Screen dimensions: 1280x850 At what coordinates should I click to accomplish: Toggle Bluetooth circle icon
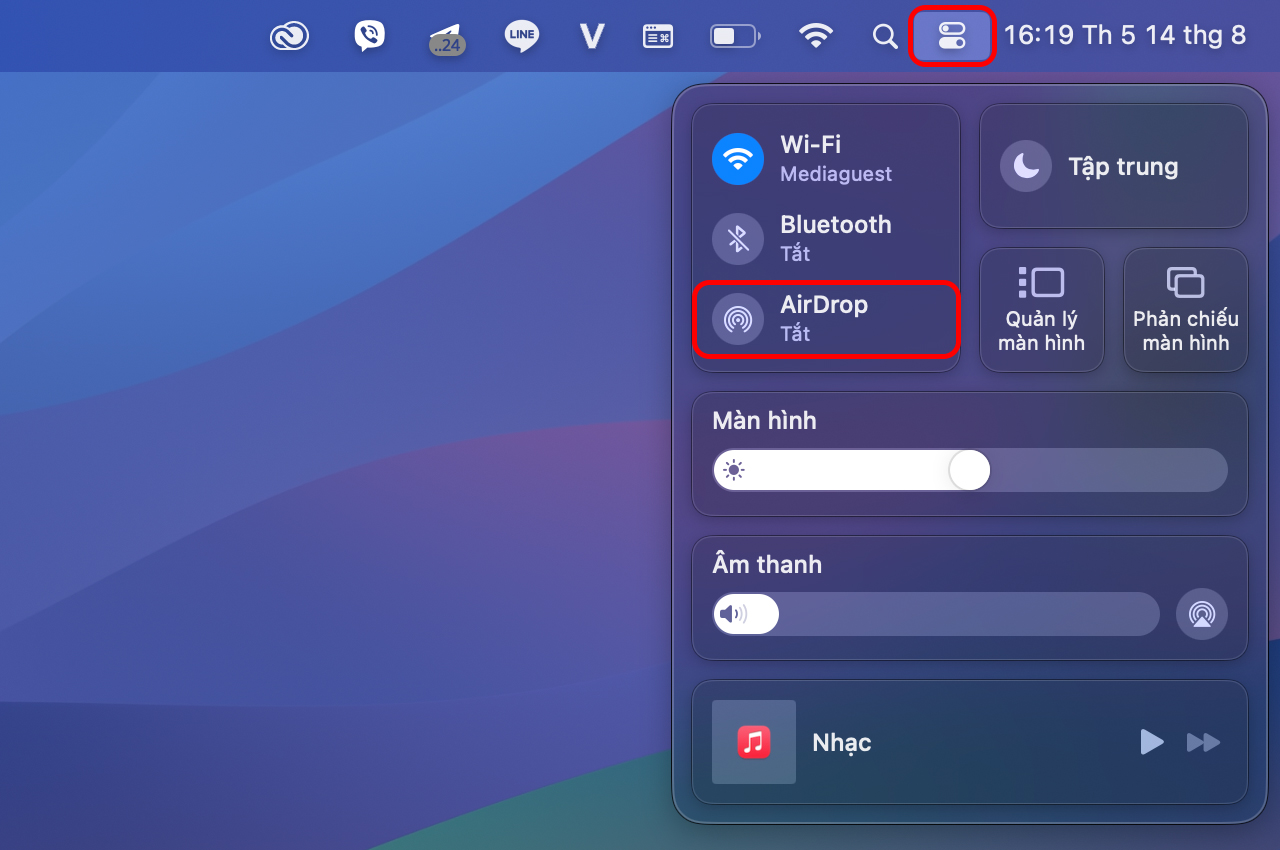(x=738, y=239)
